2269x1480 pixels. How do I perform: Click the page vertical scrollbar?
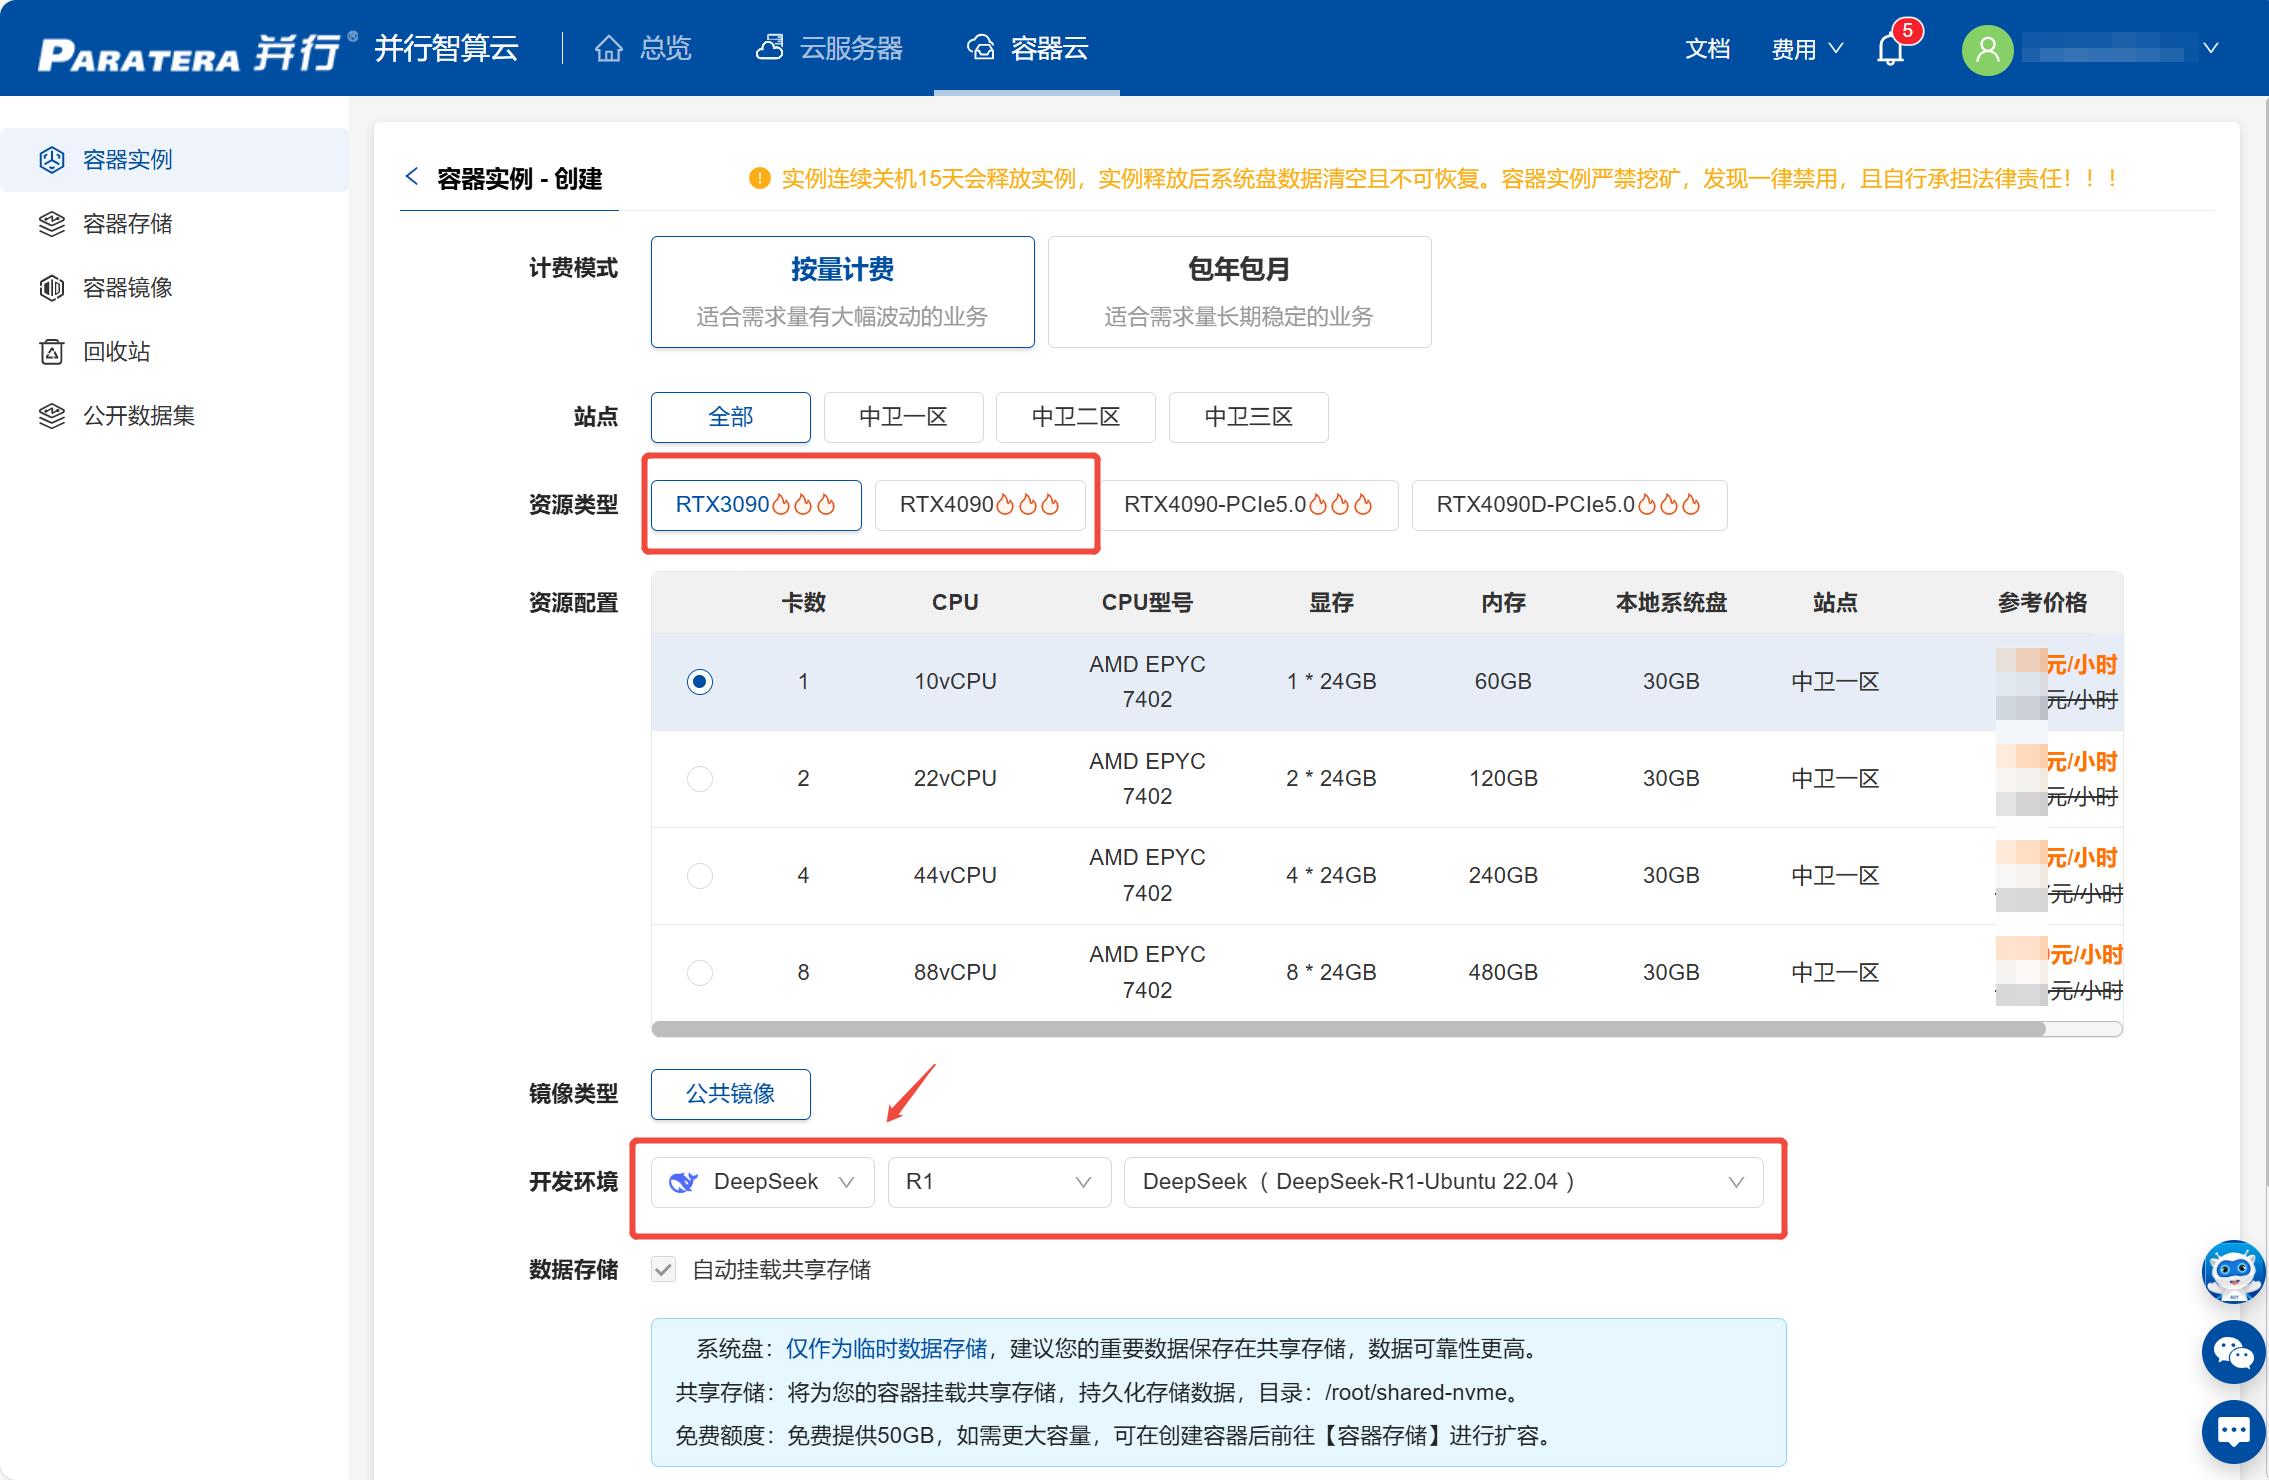(x=2265, y=640)
